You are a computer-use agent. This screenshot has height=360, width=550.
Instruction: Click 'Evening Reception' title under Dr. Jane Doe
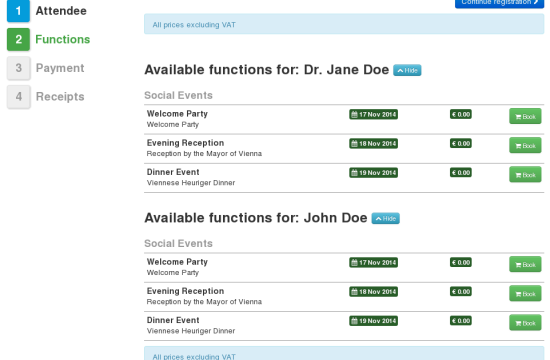(x=185, y=143)
